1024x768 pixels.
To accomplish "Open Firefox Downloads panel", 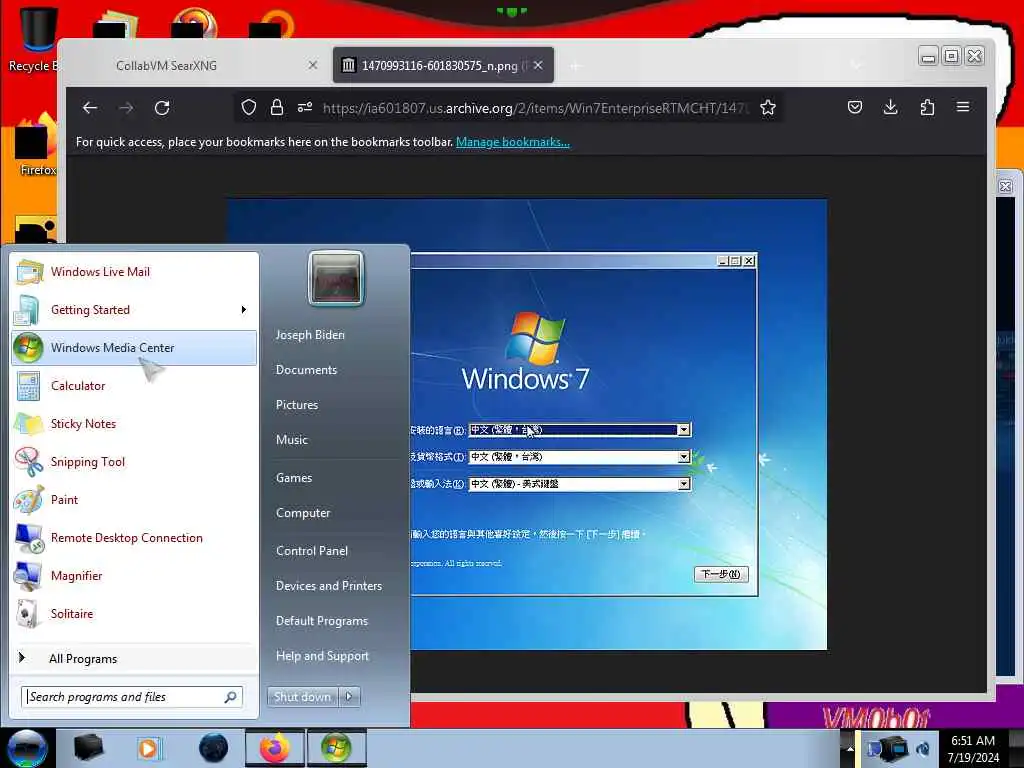I will click(x=890, y=107).
